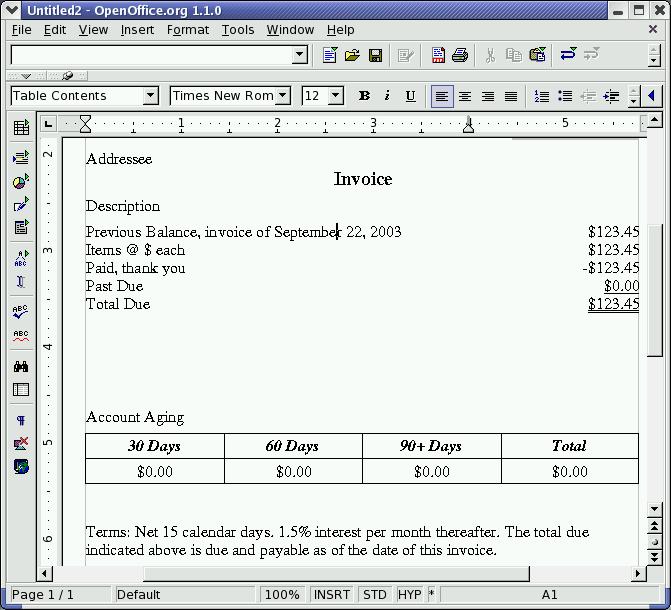The width and height of the screenshot is (671, 610).
Task: Click the Insert Table icon in sidebar
Action: [x=21, y=128]
